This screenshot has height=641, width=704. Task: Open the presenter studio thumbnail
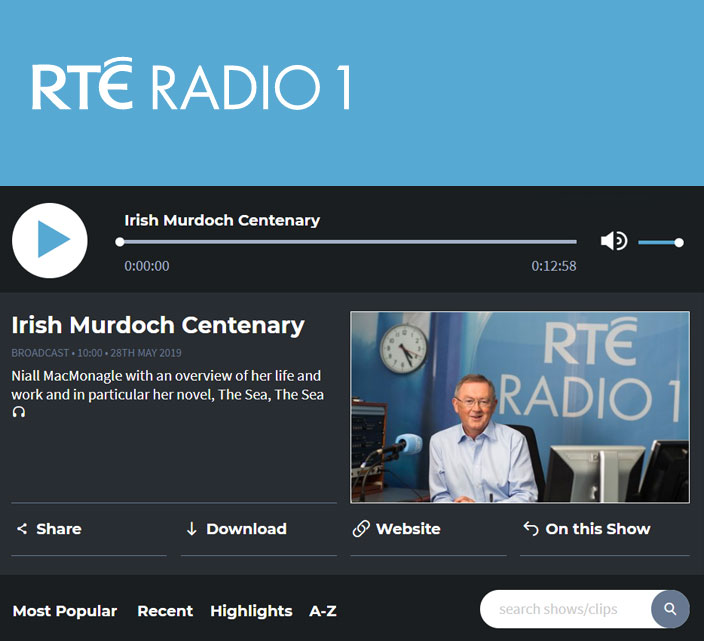520,407
